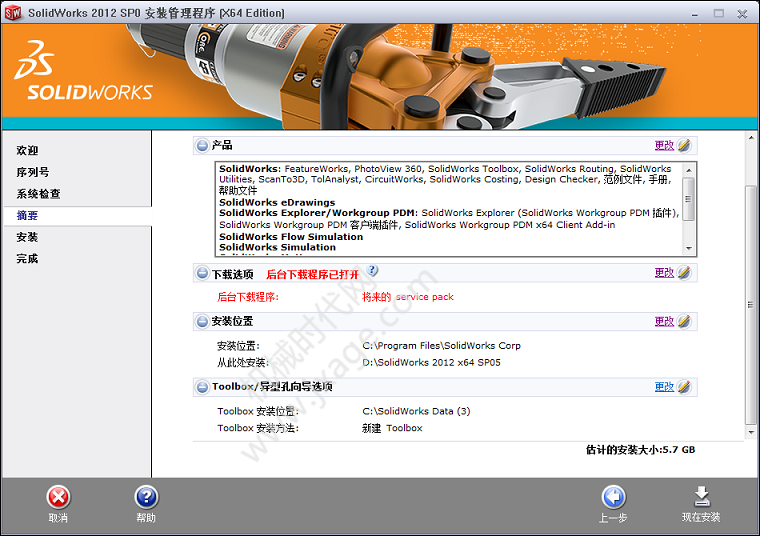Click 更改 link for 安装位置
Viewport: 760px width, 536px height.
[x=664, y=321]
